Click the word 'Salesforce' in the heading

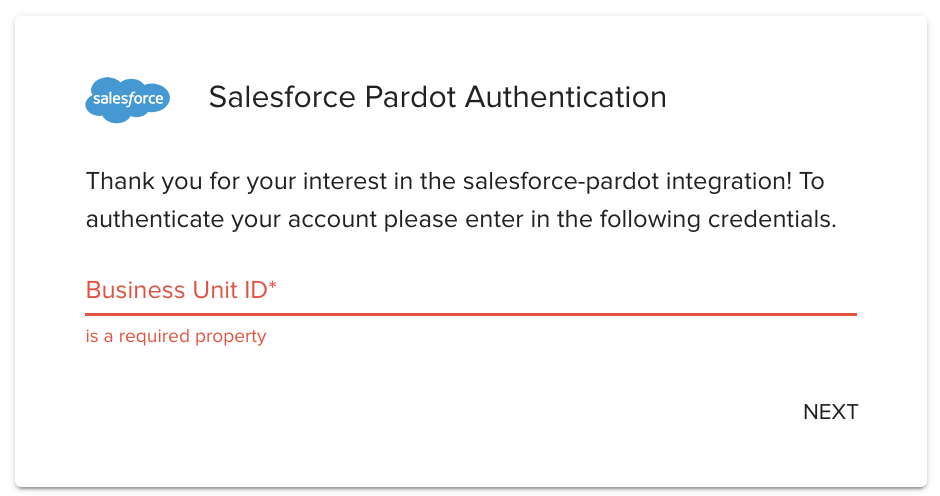pos(281,97)
